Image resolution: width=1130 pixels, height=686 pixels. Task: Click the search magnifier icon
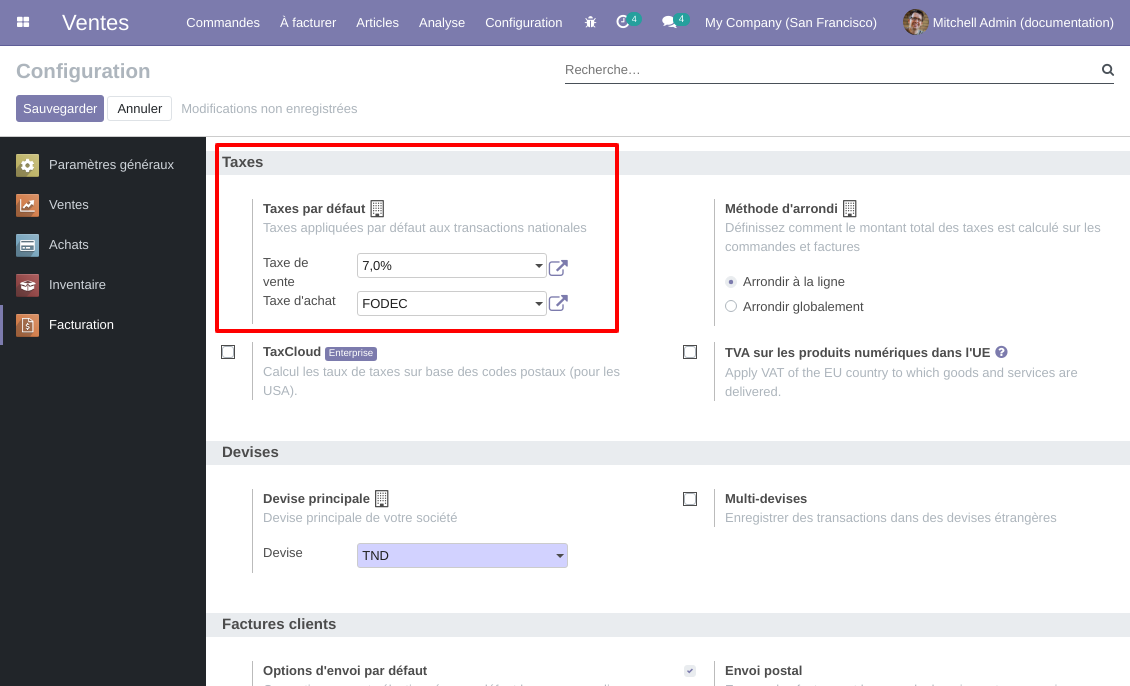click(x=1108, y=70)
